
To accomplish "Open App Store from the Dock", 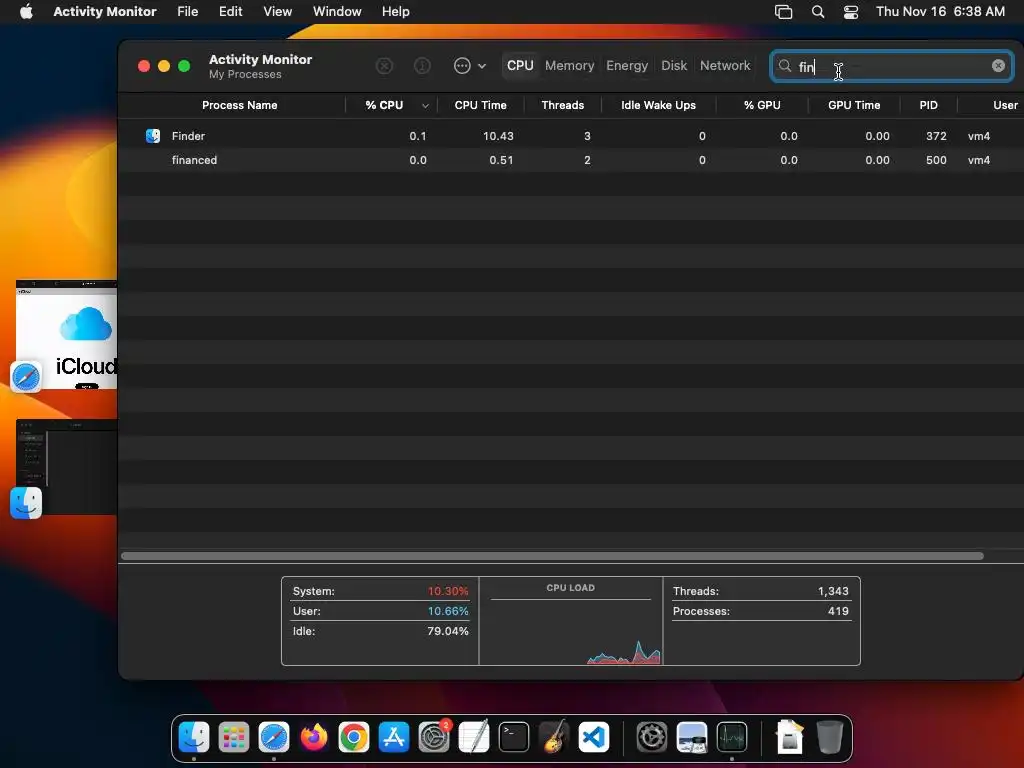I will tap(394, 737).
